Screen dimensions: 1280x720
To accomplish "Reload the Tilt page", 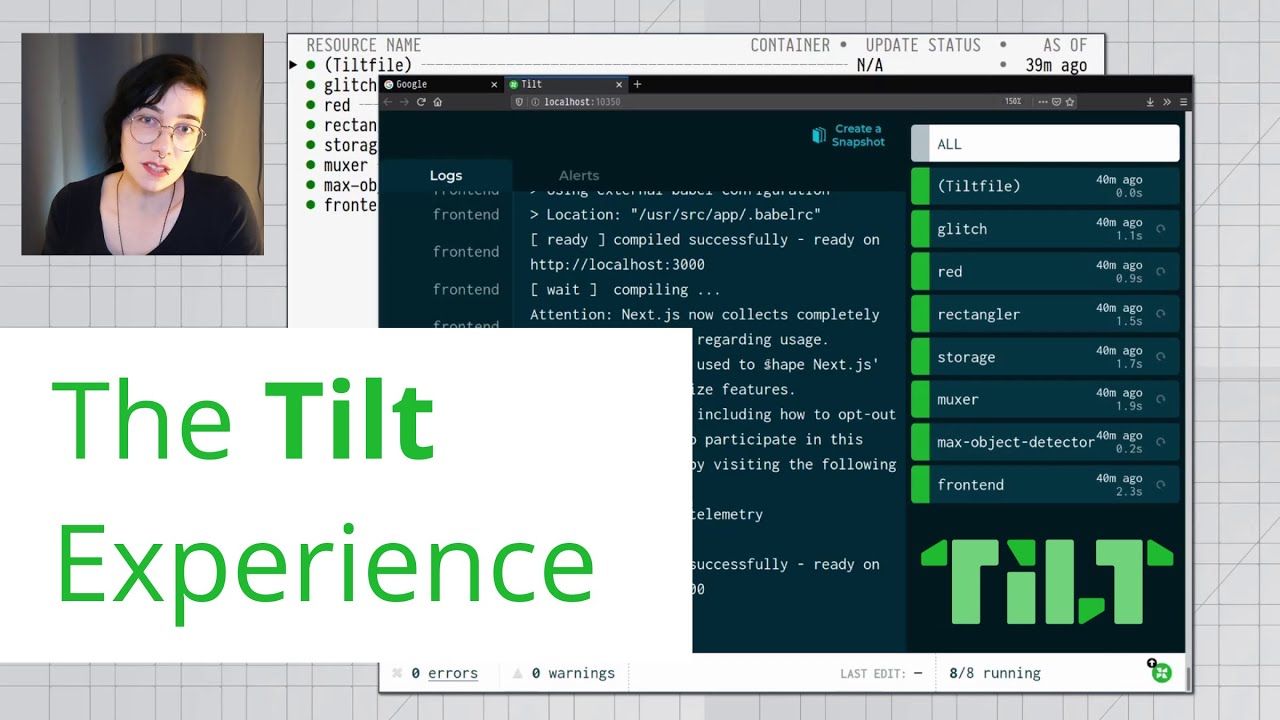I will [x=421, y=102].
